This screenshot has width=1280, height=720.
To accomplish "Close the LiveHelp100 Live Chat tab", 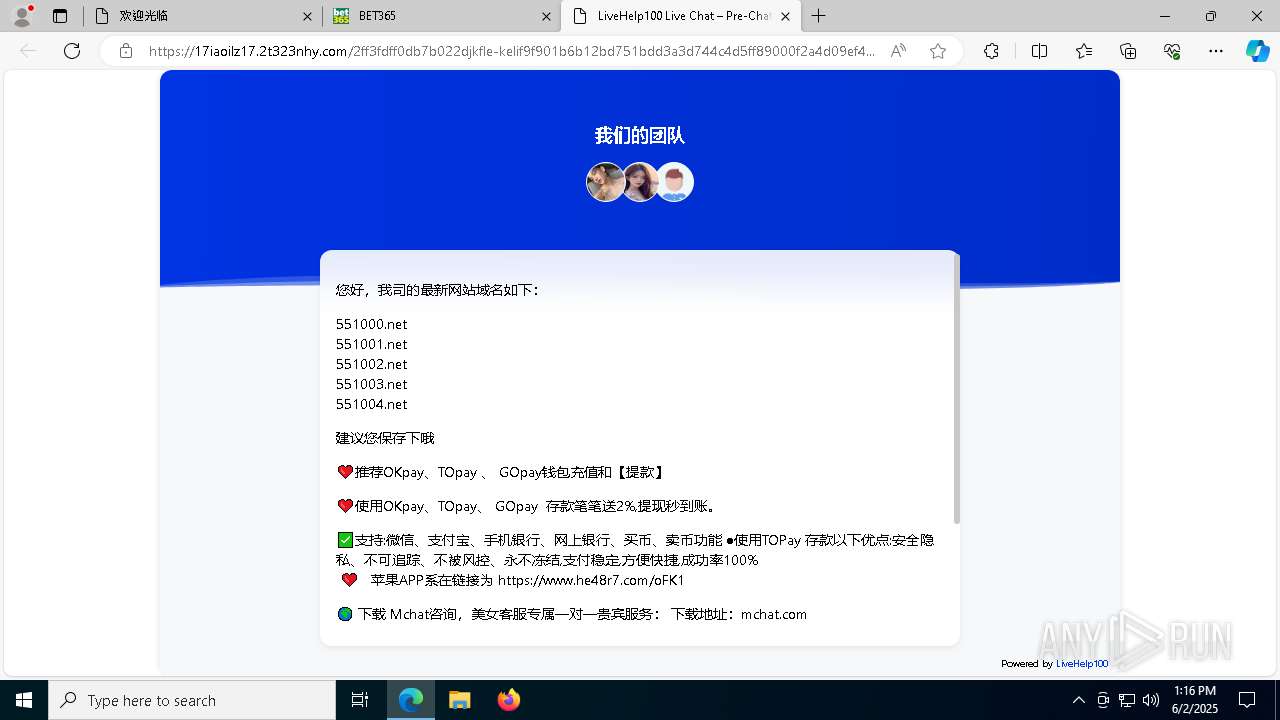I will [785, 16].
